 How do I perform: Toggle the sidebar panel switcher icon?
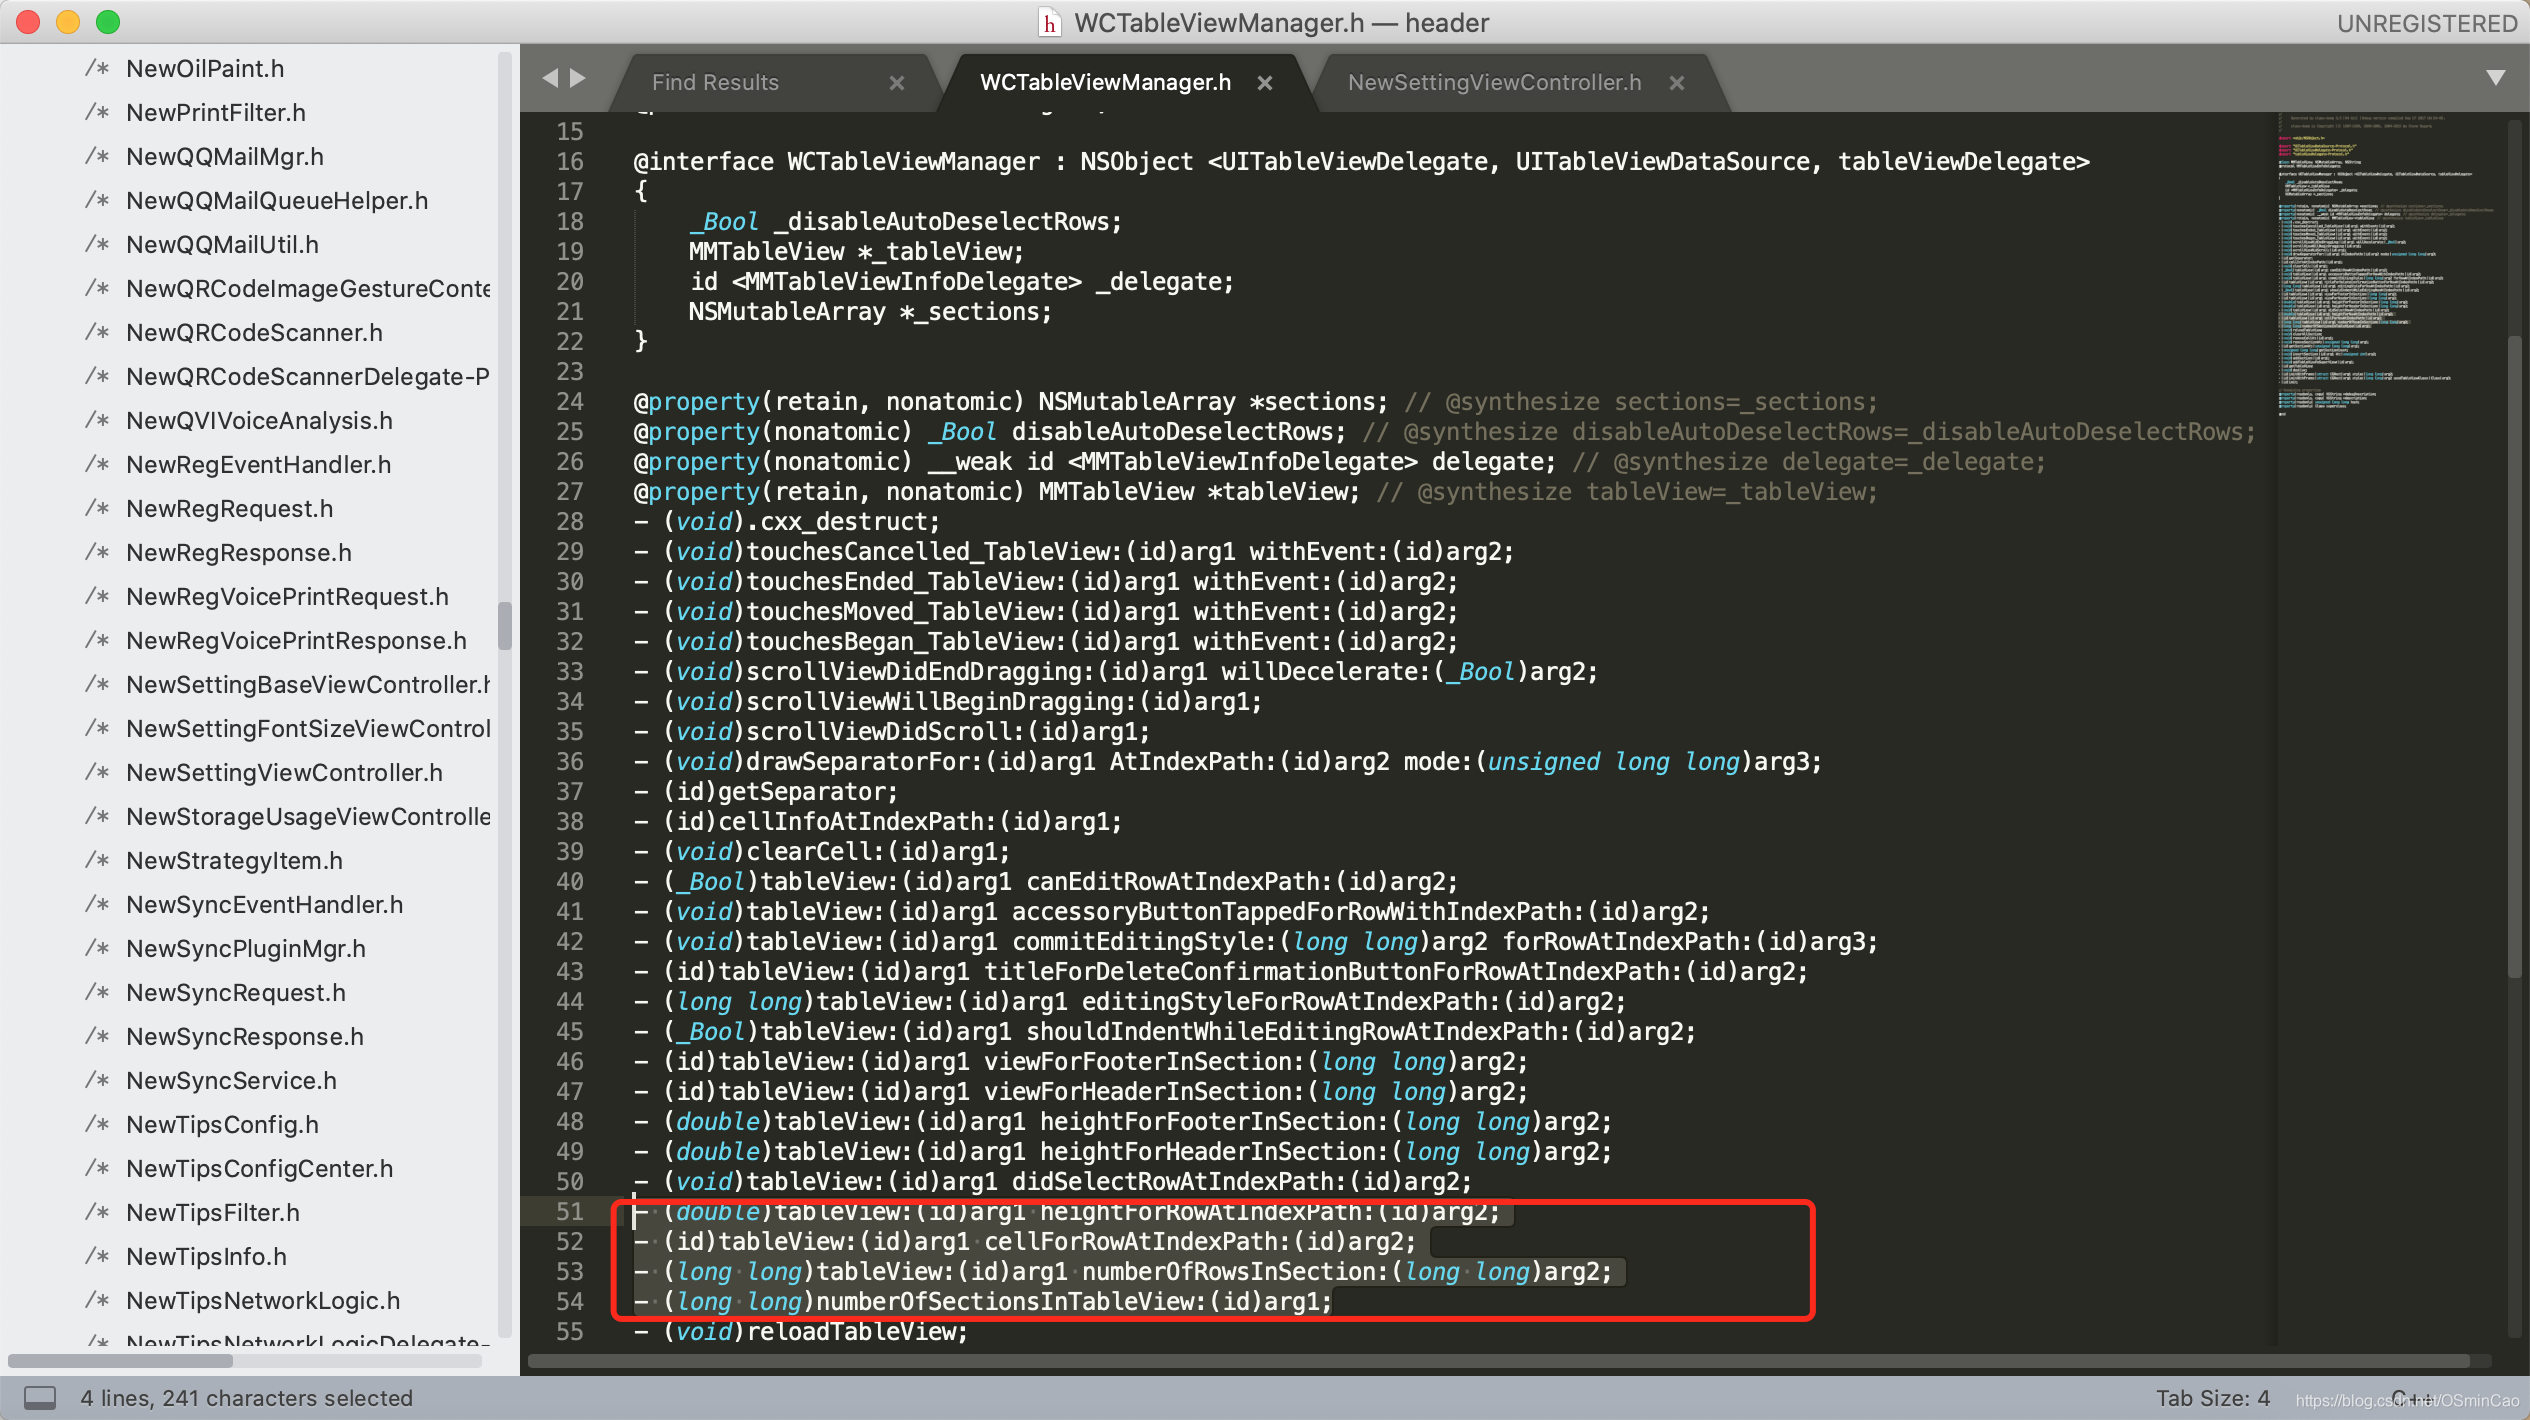point(40,1397)
